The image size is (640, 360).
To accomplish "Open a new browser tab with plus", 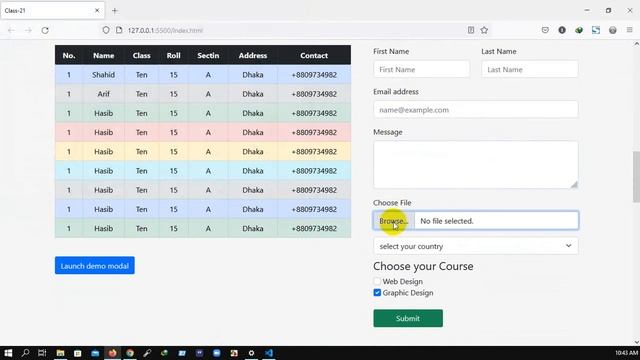I will pos(115,11).
